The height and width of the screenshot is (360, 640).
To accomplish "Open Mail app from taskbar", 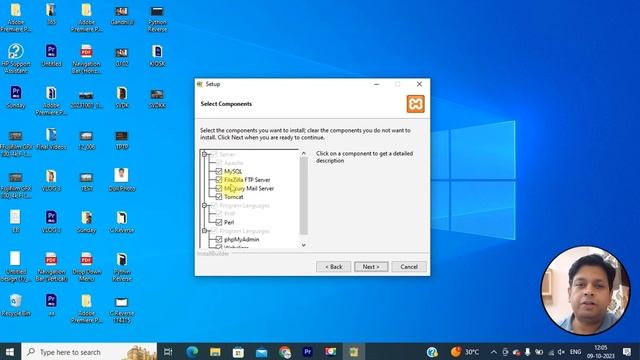I will pos(262,351).
